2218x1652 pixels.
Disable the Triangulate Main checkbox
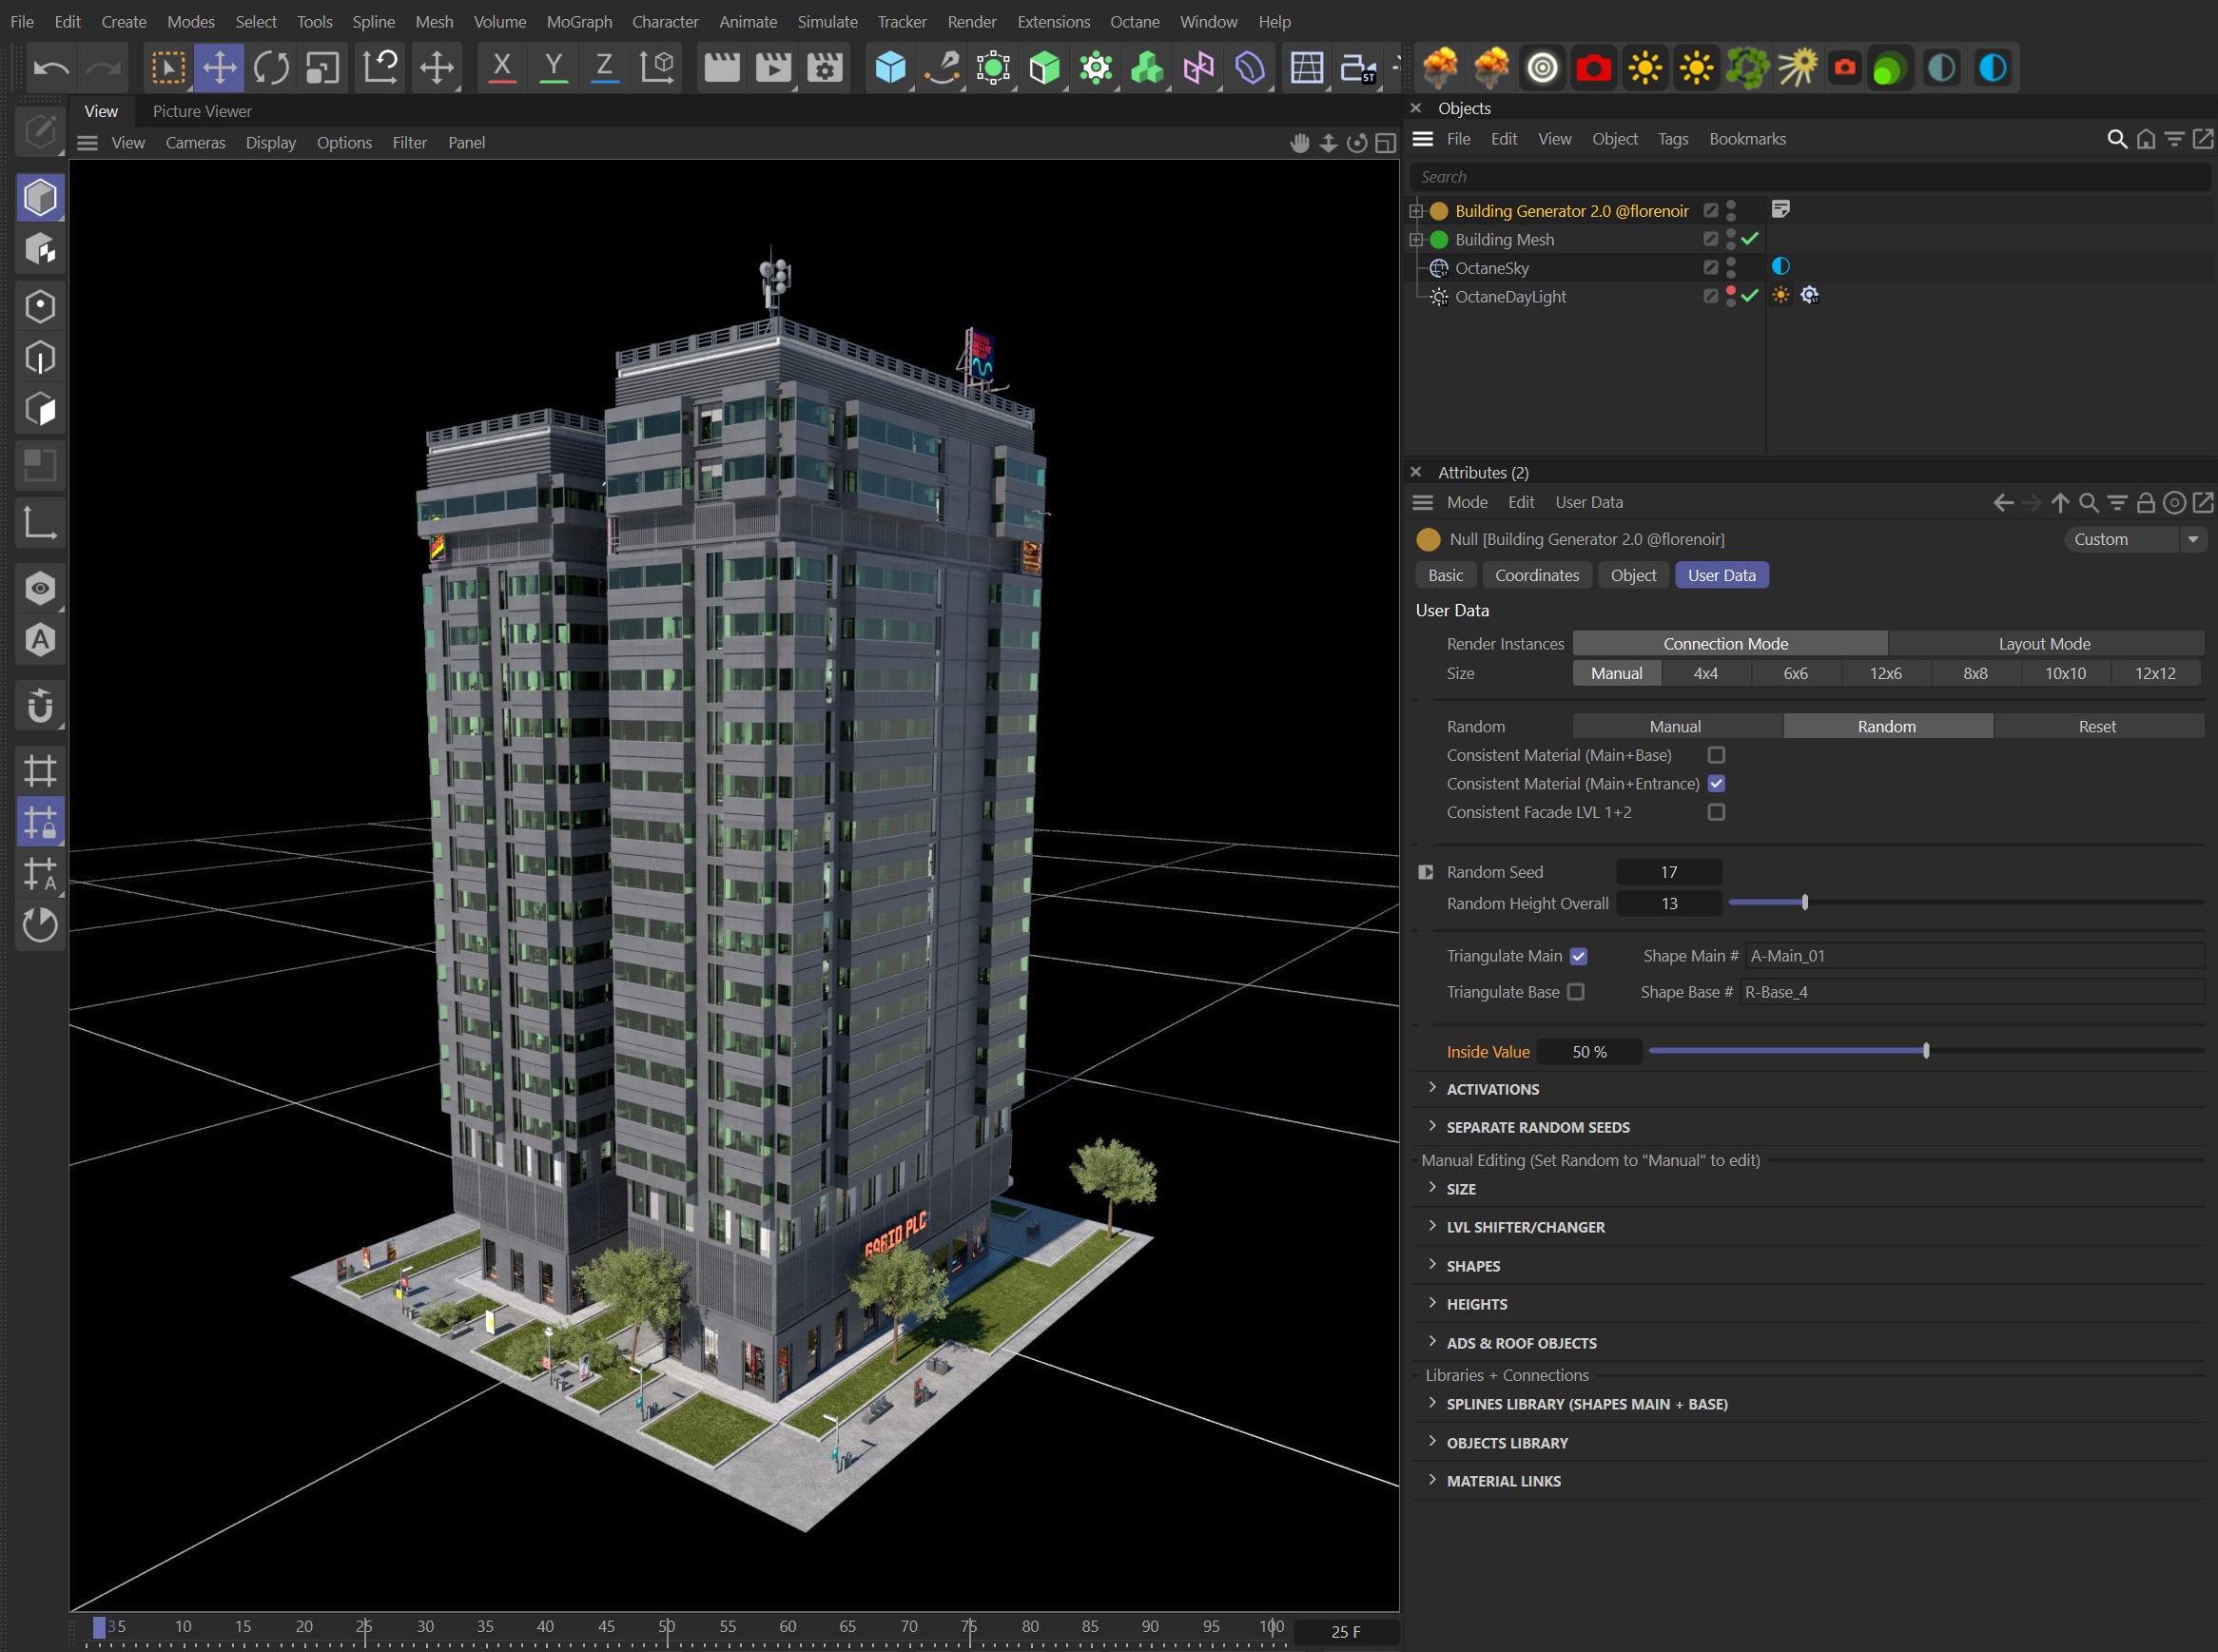pos(1578,956)
